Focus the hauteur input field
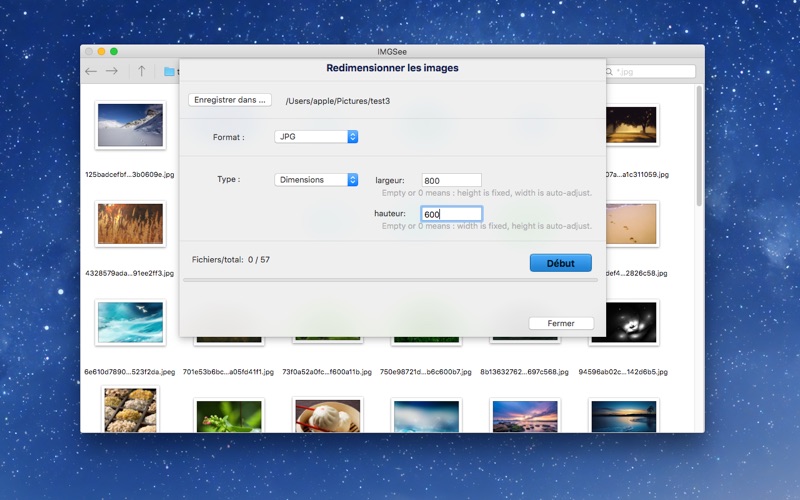 pos(451,214)
